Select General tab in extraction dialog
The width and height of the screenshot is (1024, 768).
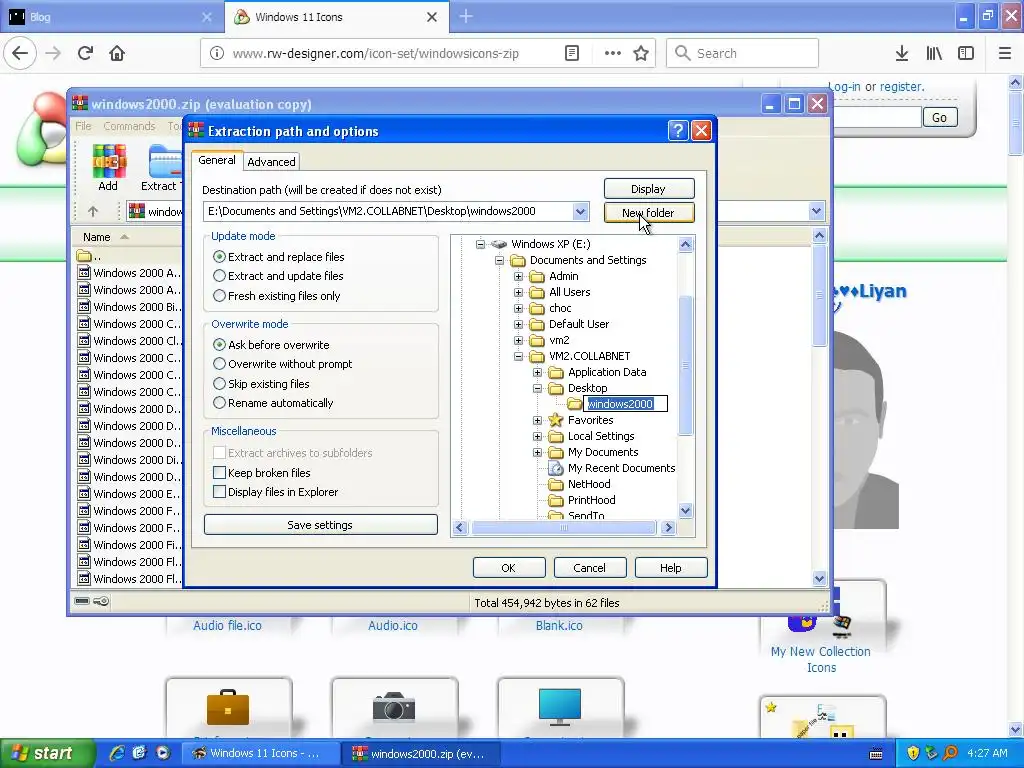217,160
